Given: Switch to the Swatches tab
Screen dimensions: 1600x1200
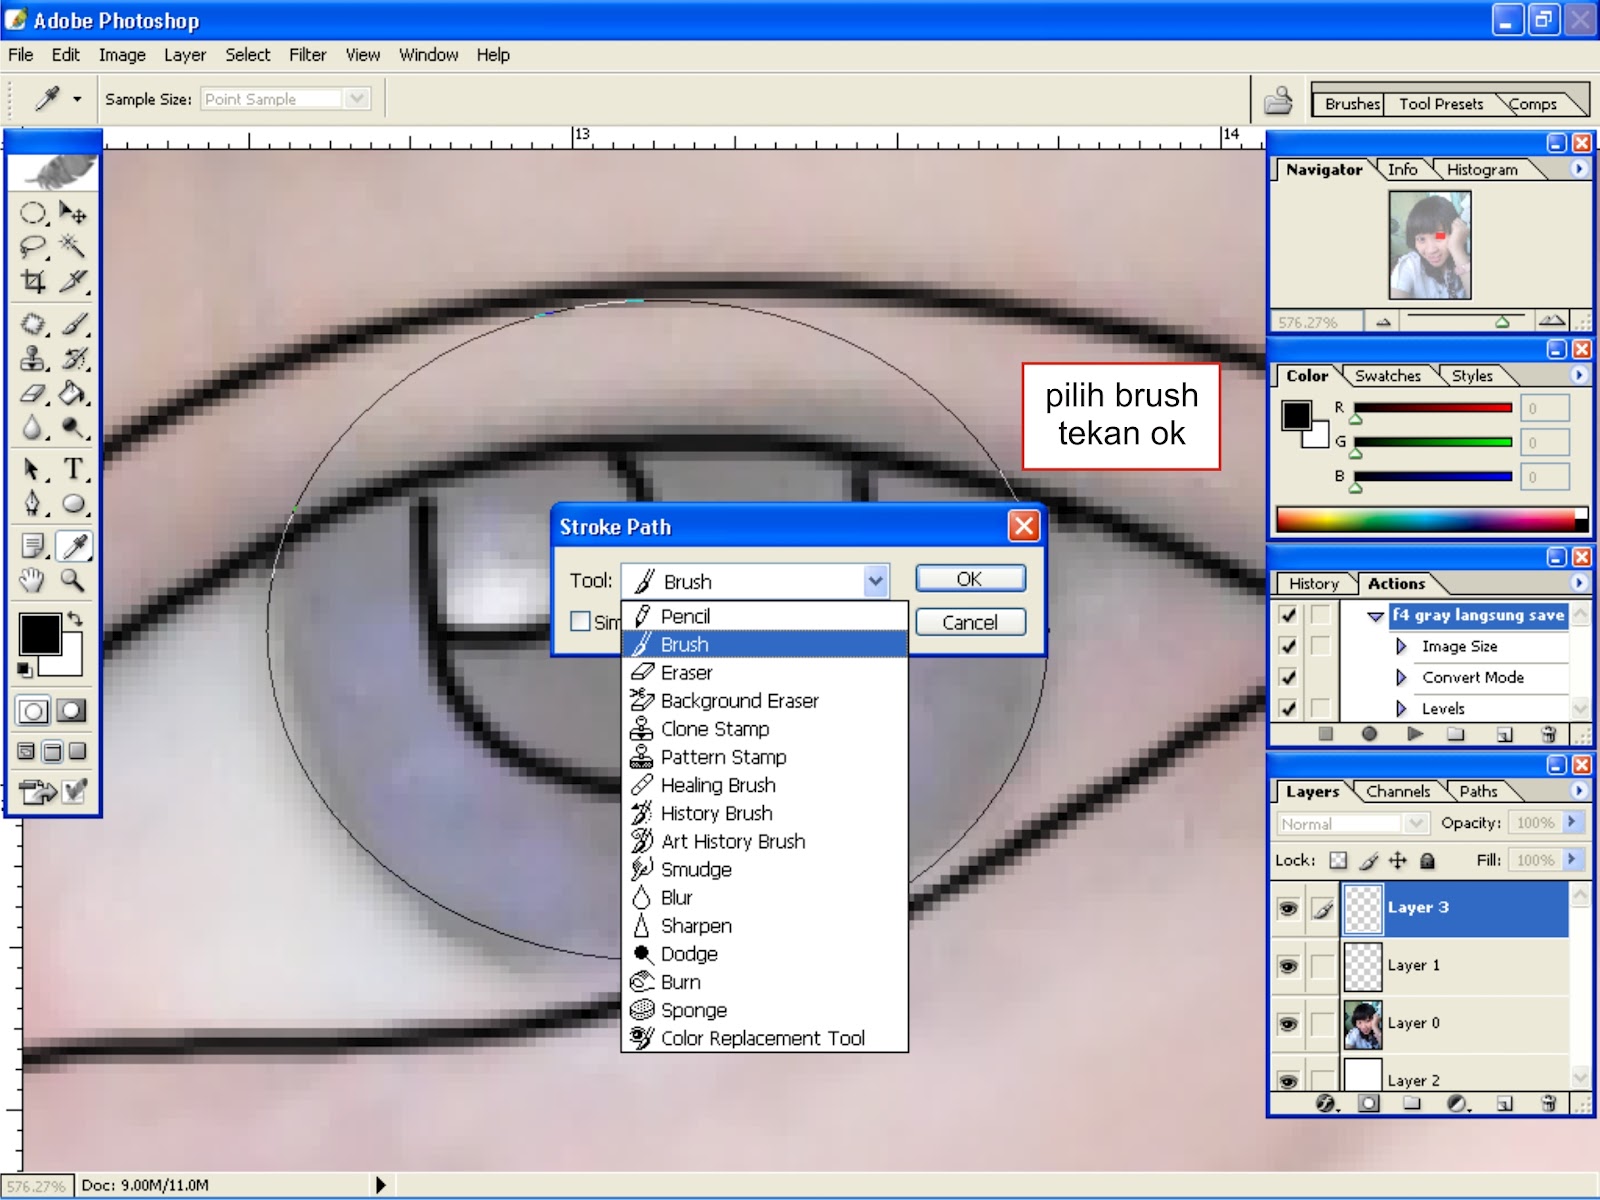Looking at the screenshot, I should click(x=1388, y=376).
